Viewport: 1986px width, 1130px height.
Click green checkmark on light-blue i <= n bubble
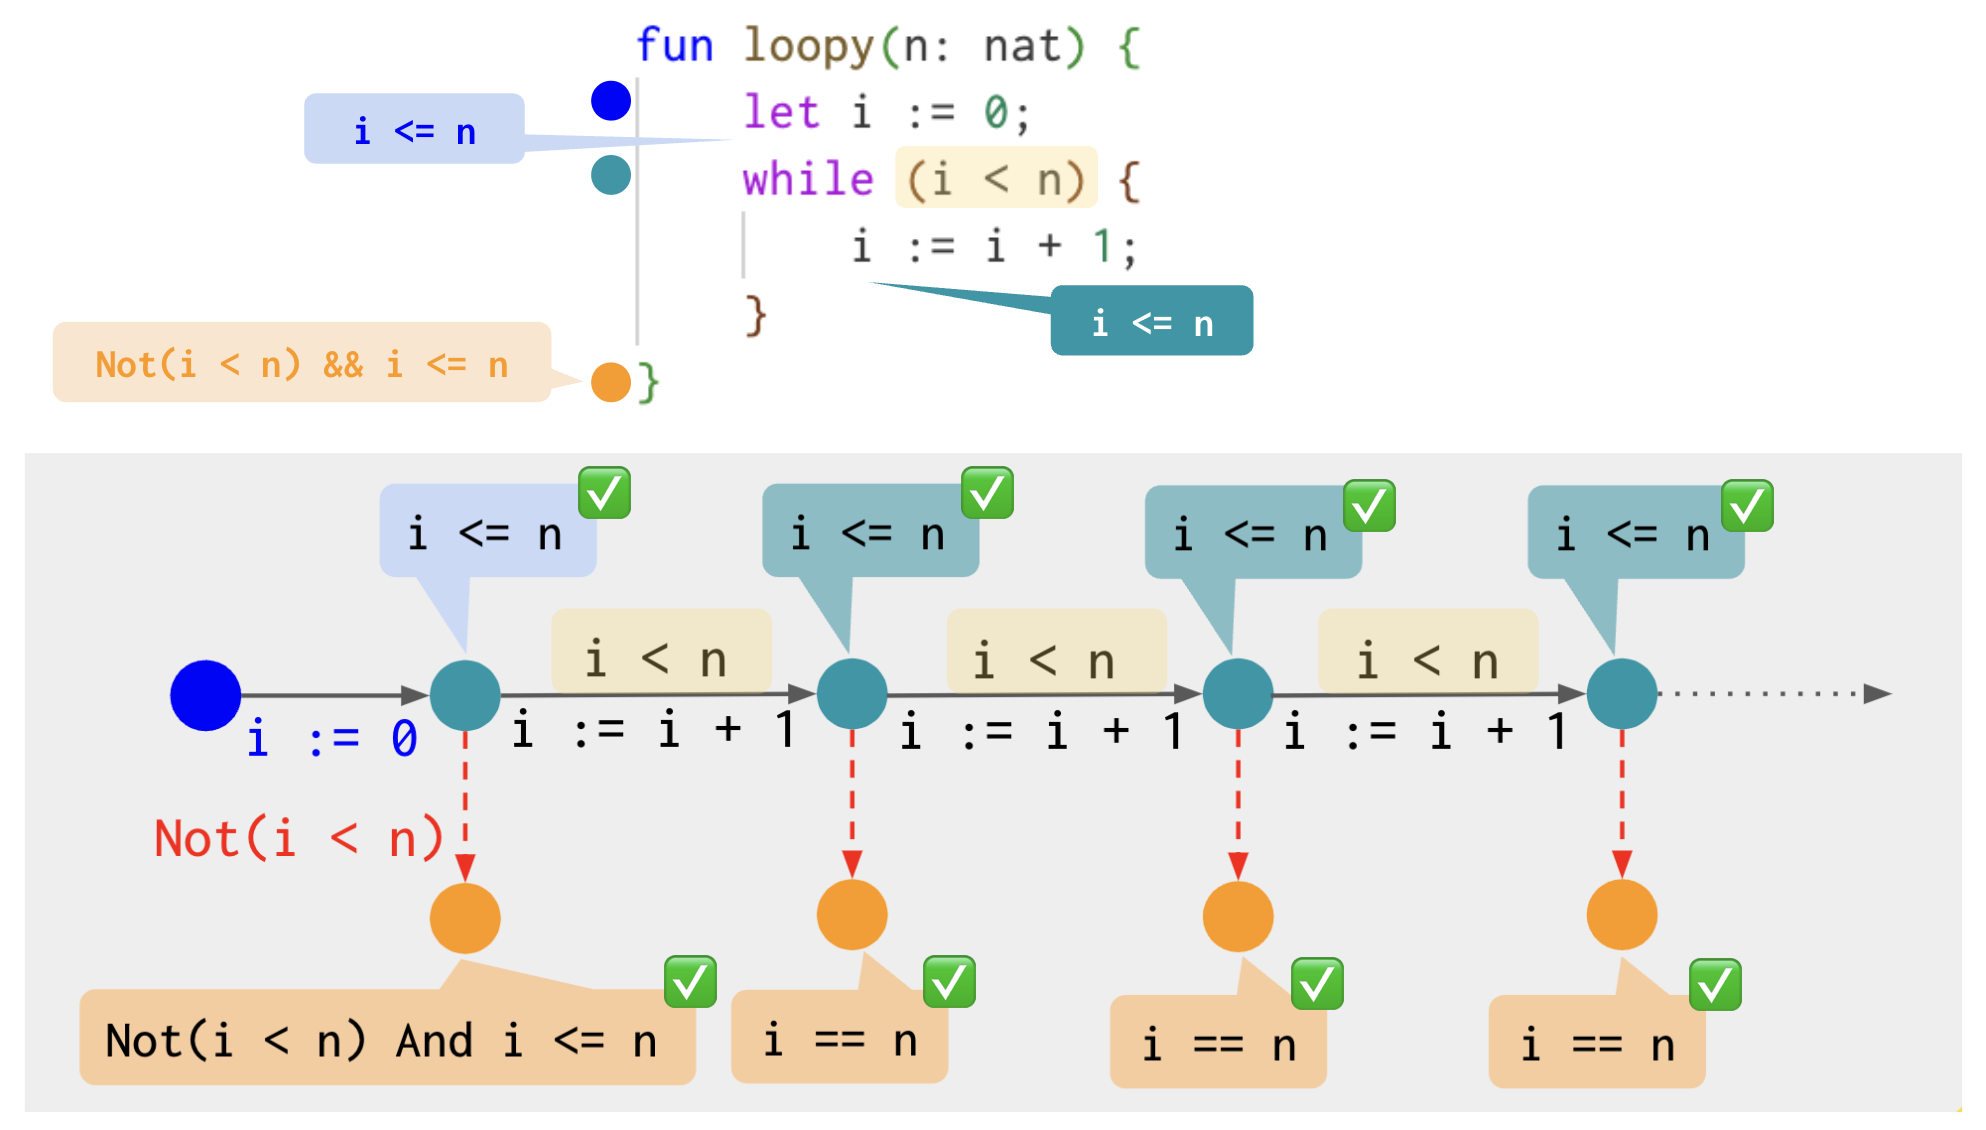pos(604,493)
